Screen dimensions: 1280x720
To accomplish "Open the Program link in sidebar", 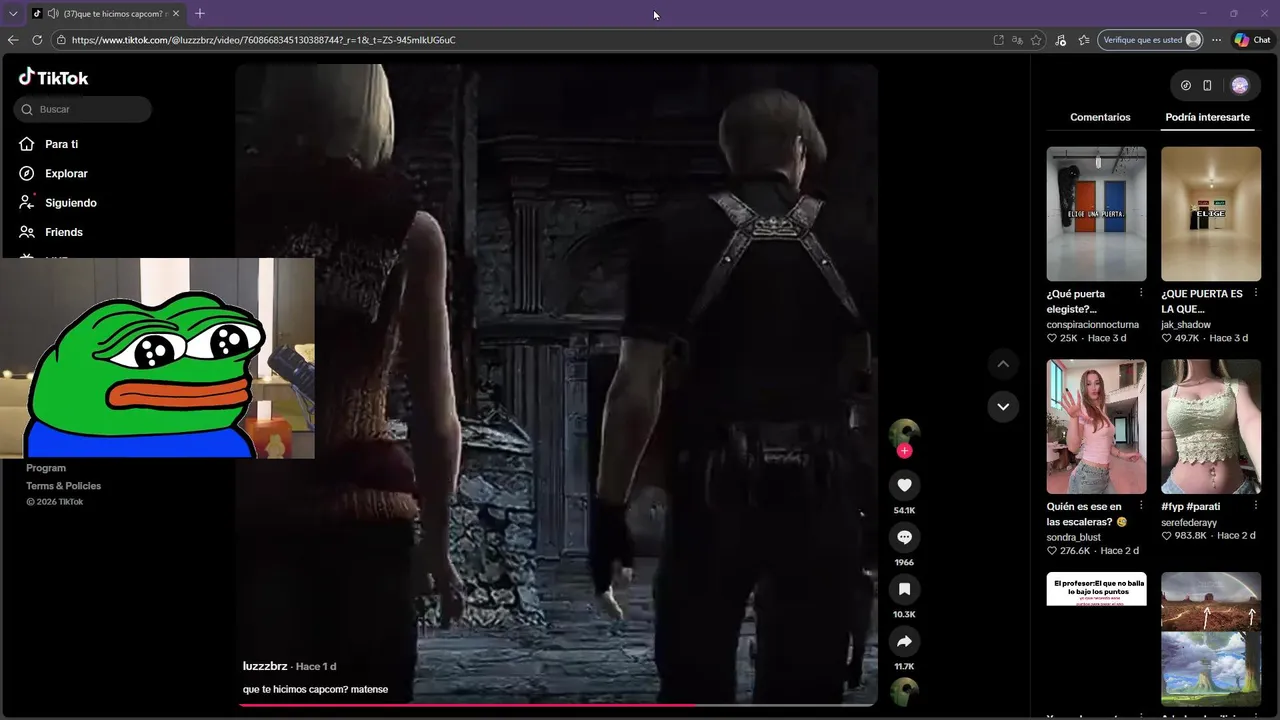I will click(46, 468).
